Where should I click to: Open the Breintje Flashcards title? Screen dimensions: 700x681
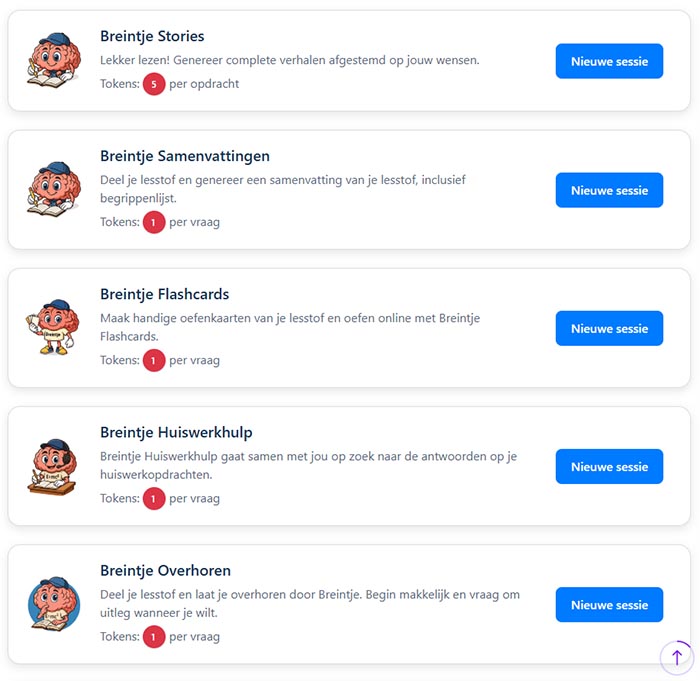(164, 294)
